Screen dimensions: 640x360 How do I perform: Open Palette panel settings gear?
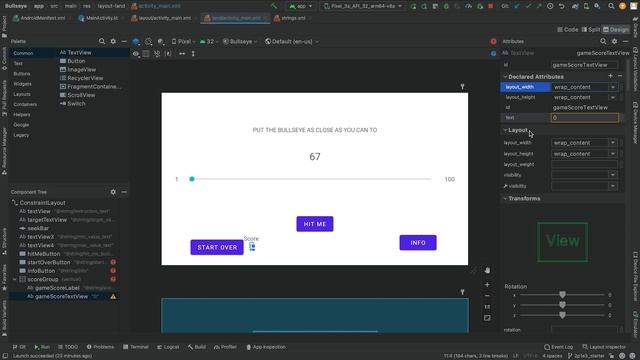point(113,41)
